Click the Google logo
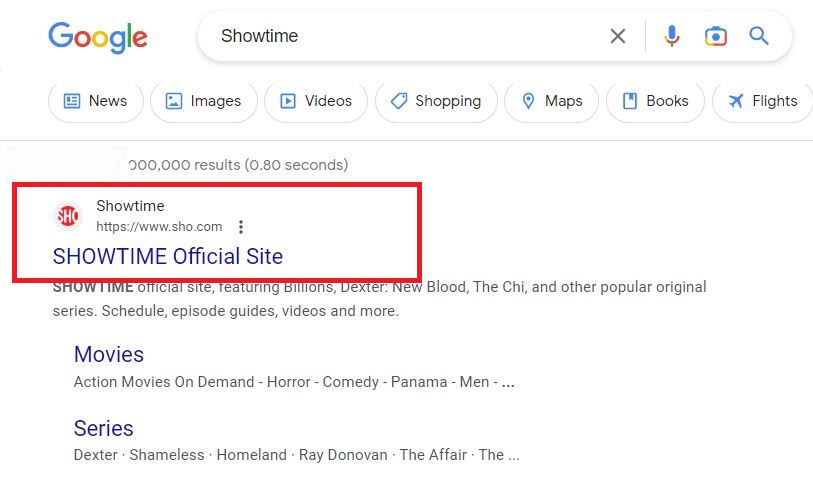This screenshot has height=480, width=813. (x=98, y=37)
